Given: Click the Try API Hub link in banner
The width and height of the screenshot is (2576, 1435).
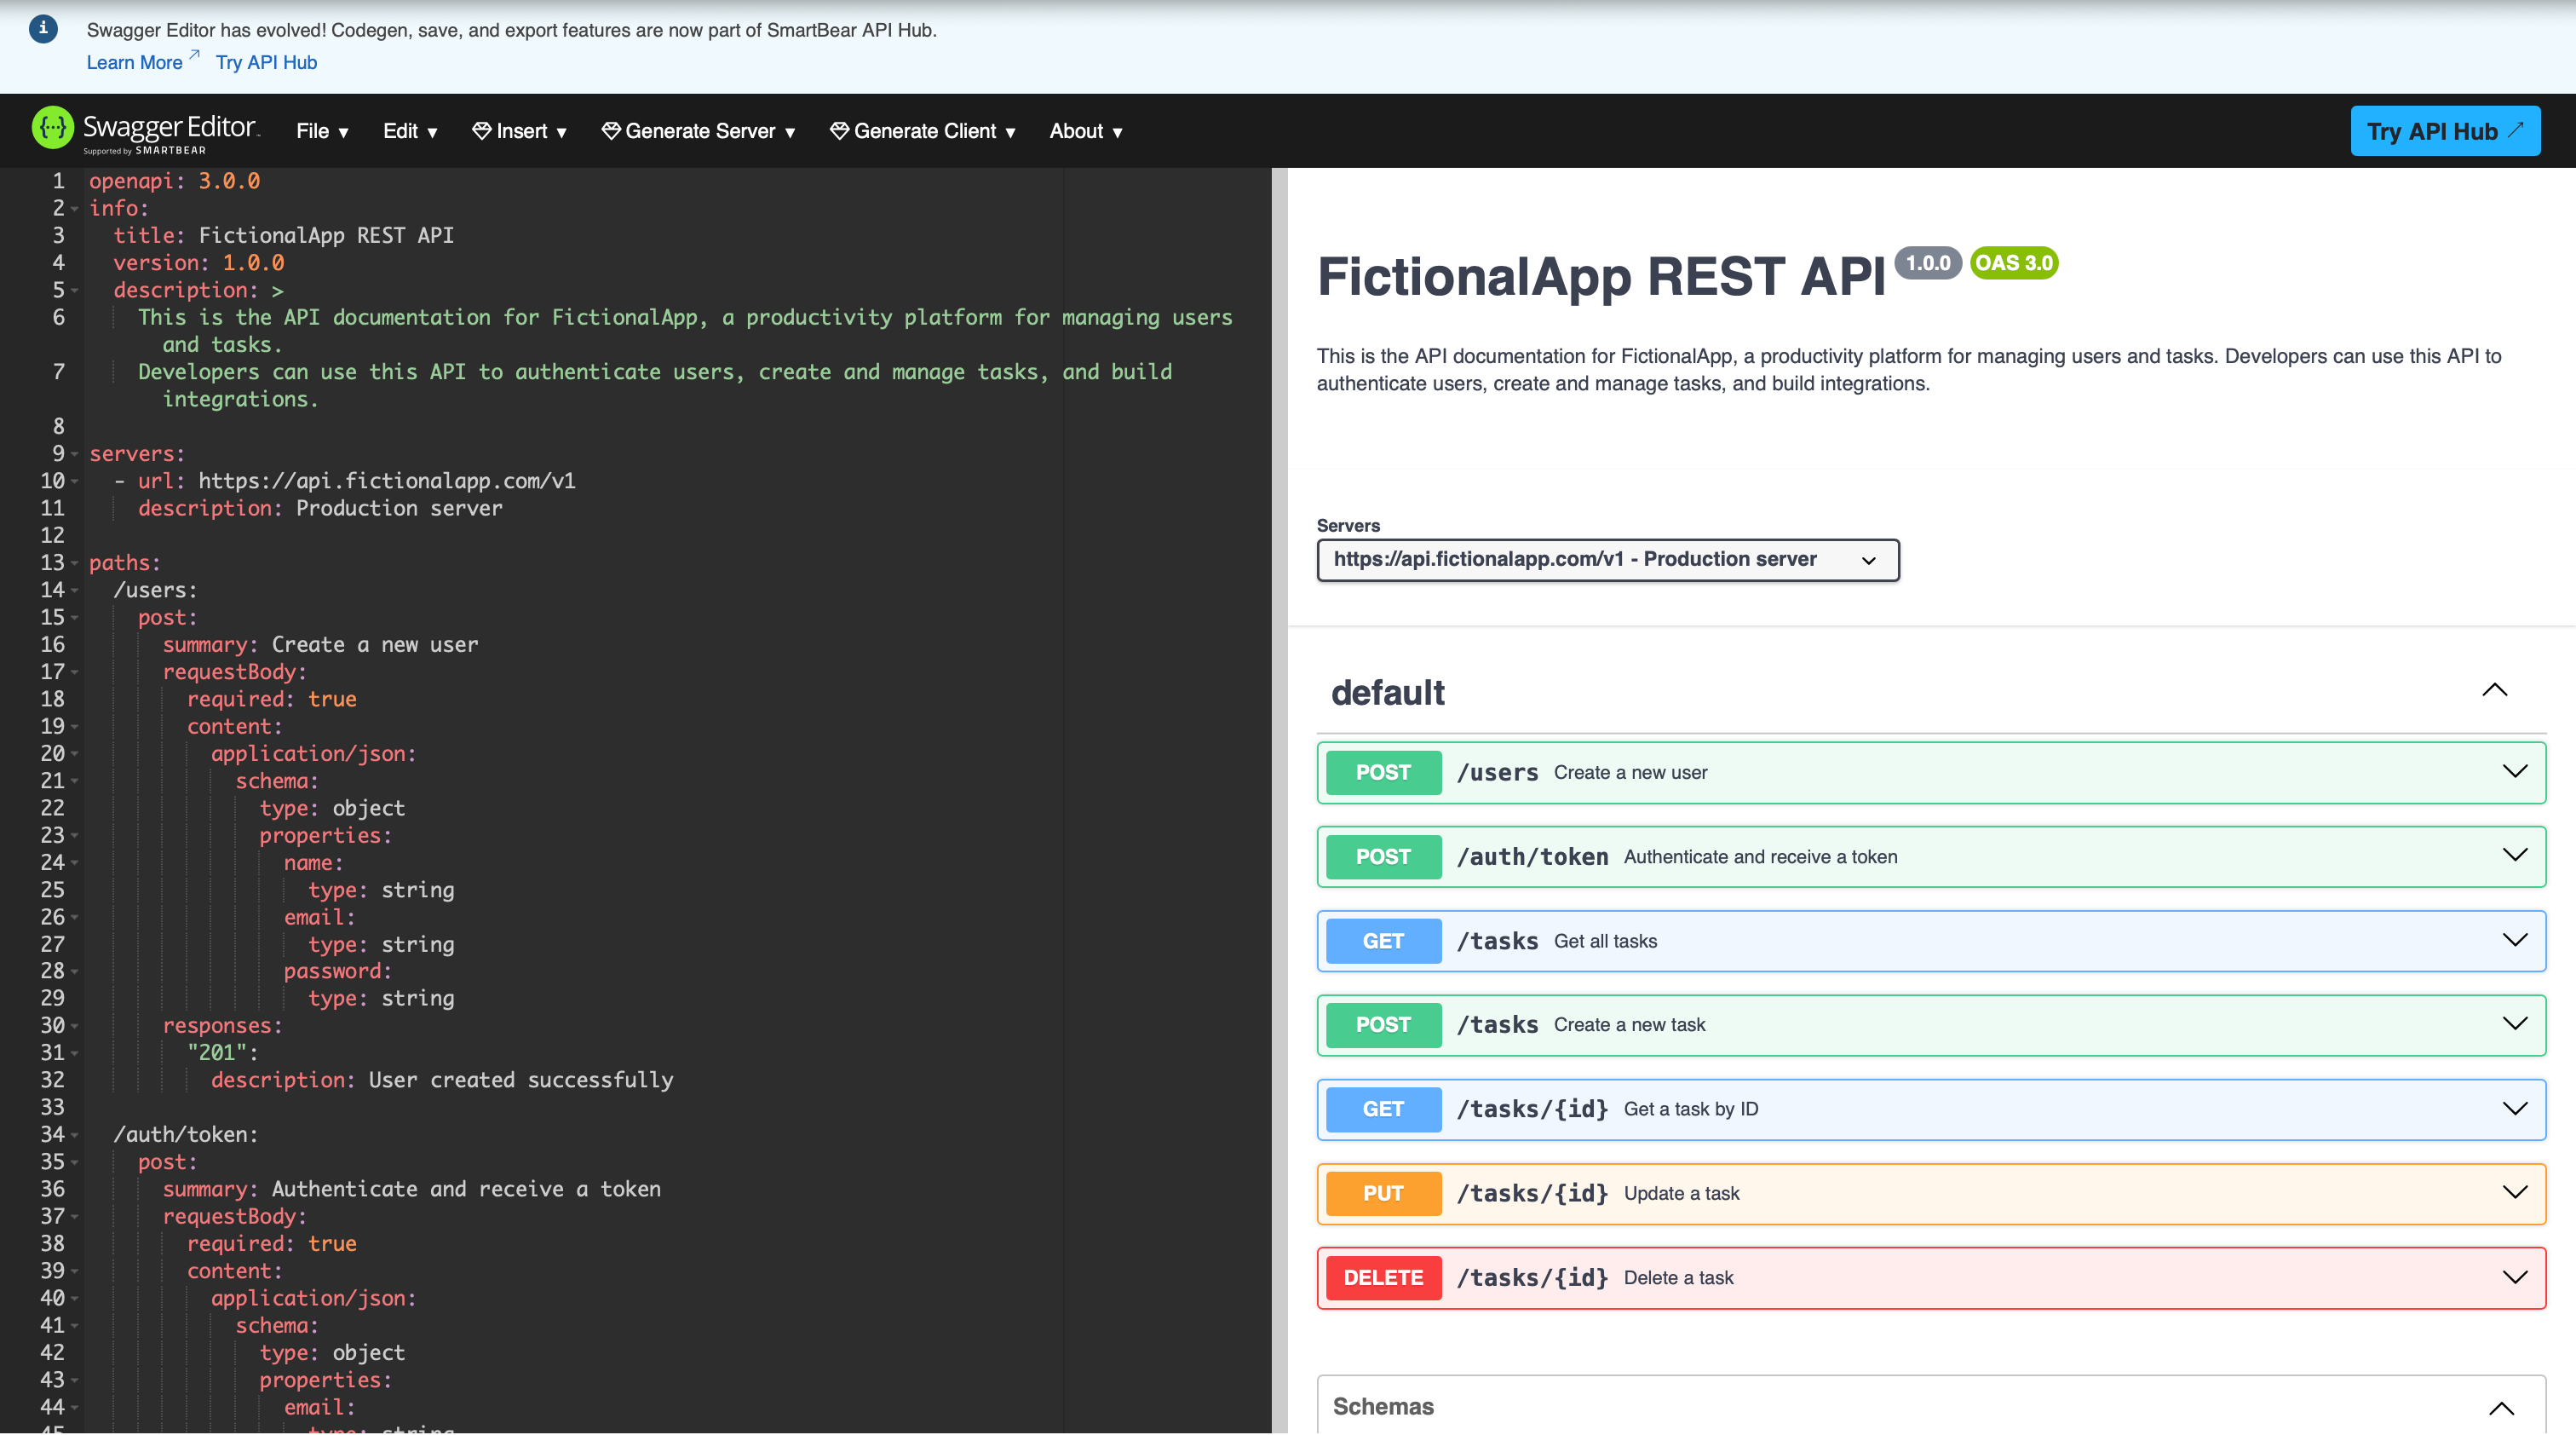Looking at the screenshot, I should point(266,62).
